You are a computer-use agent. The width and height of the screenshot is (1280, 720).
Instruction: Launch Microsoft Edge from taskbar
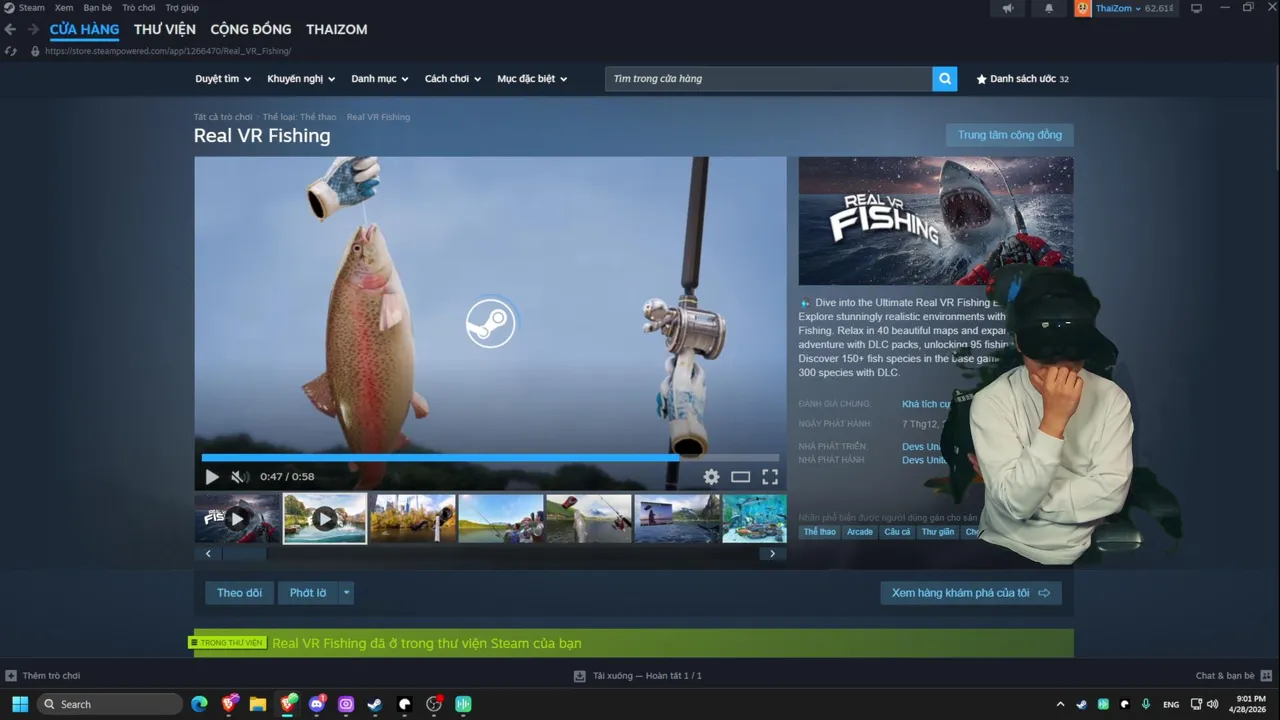(x=199, y=704)
